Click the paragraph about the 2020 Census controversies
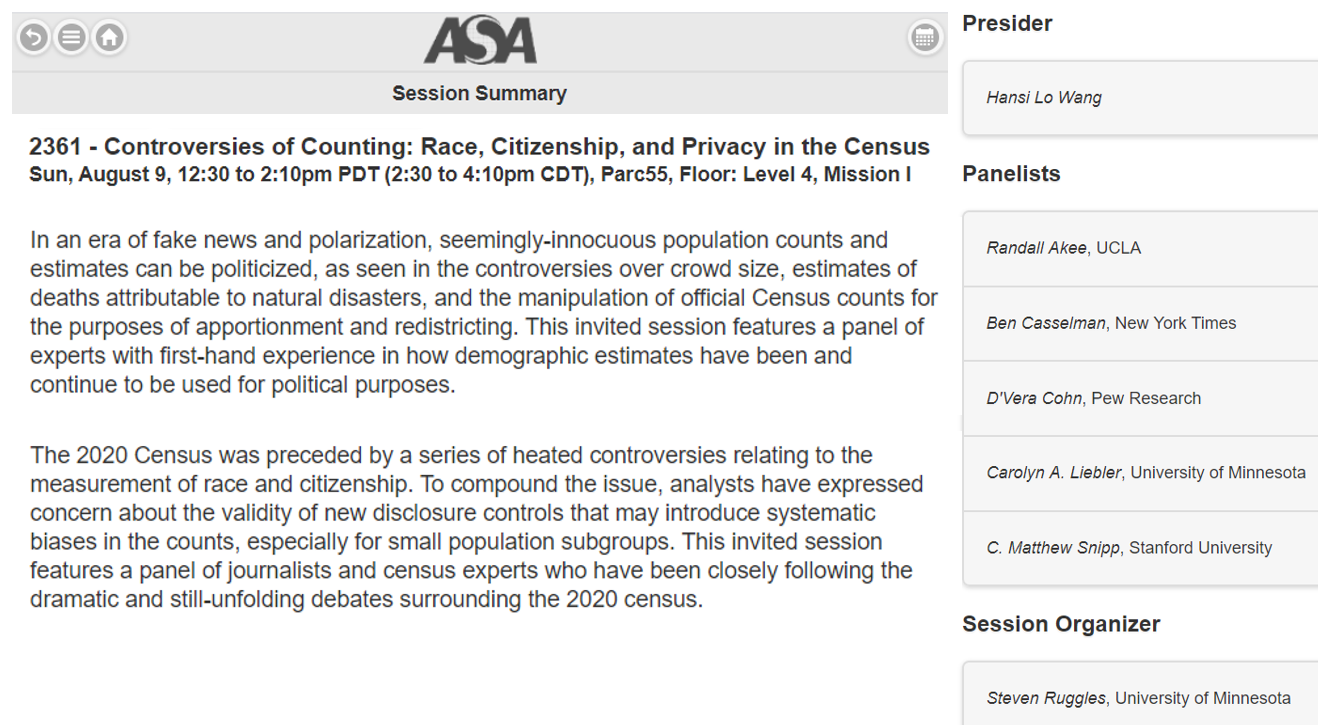The height and width of the screenshot is (725, 1318). click(476, 528)
